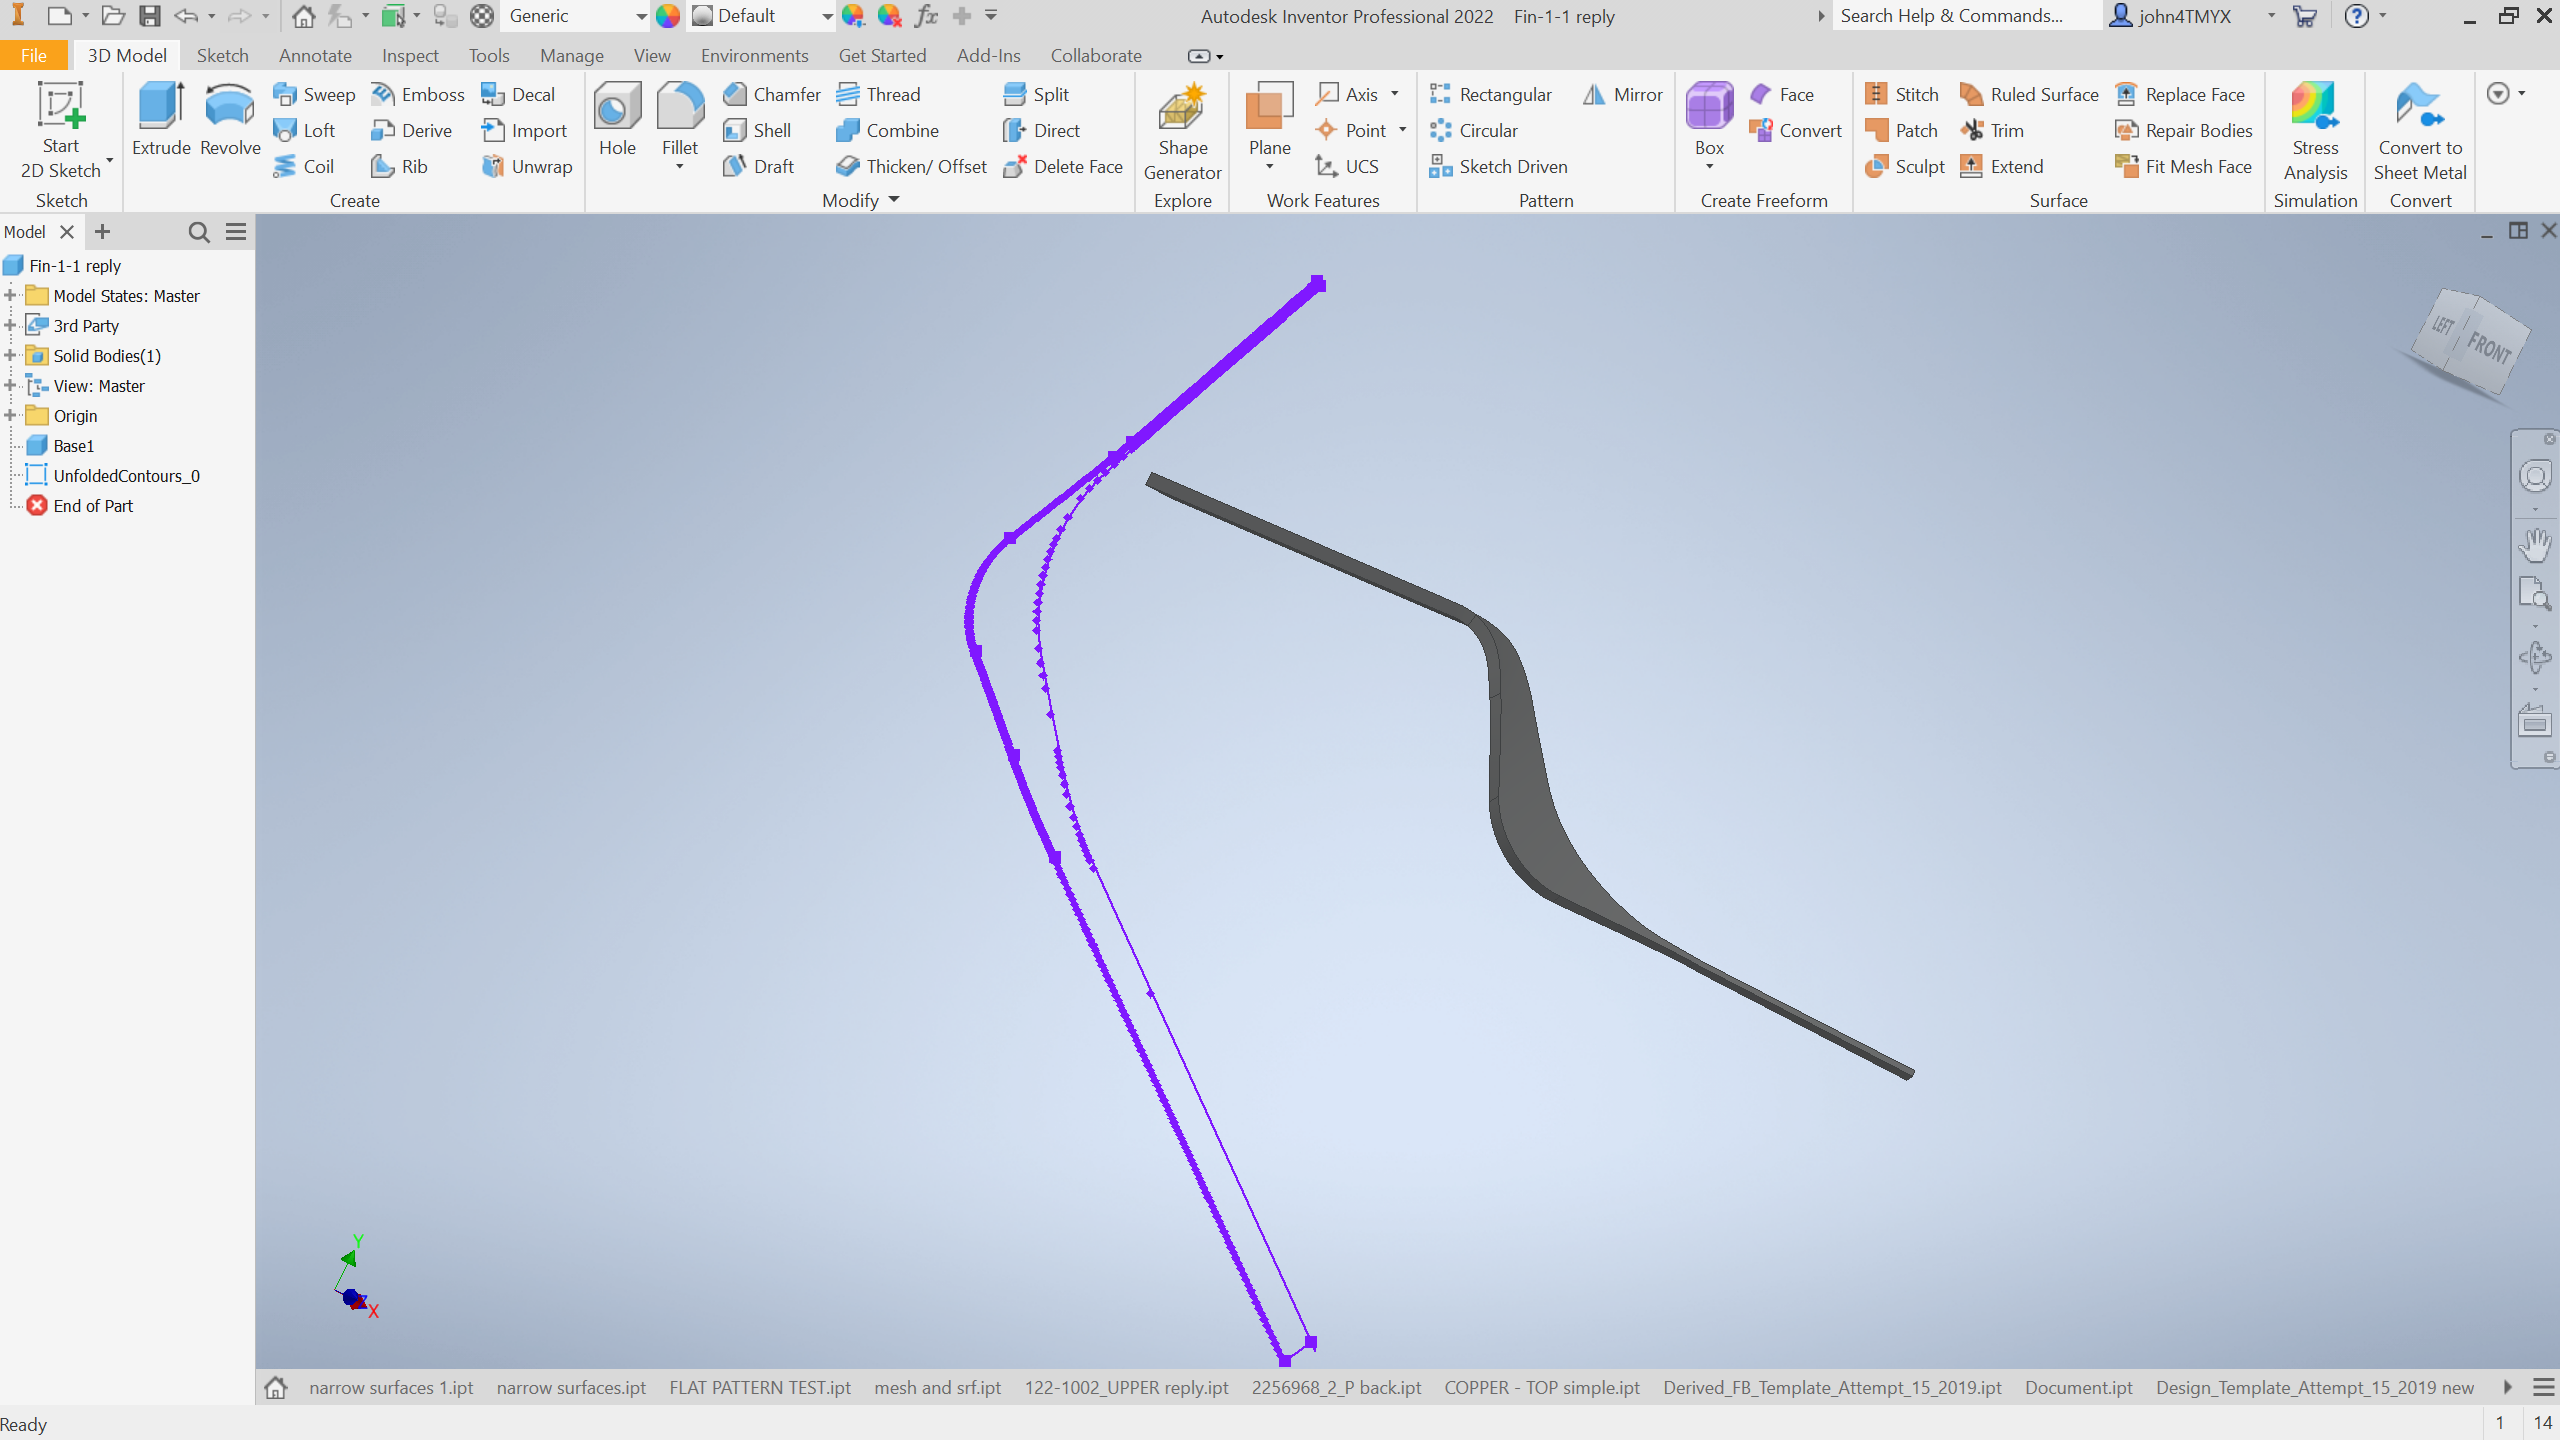Select the Revolve tool
Image resolution: width=2560 pixels, height=1440 pixels.
[x=230, y=120]
